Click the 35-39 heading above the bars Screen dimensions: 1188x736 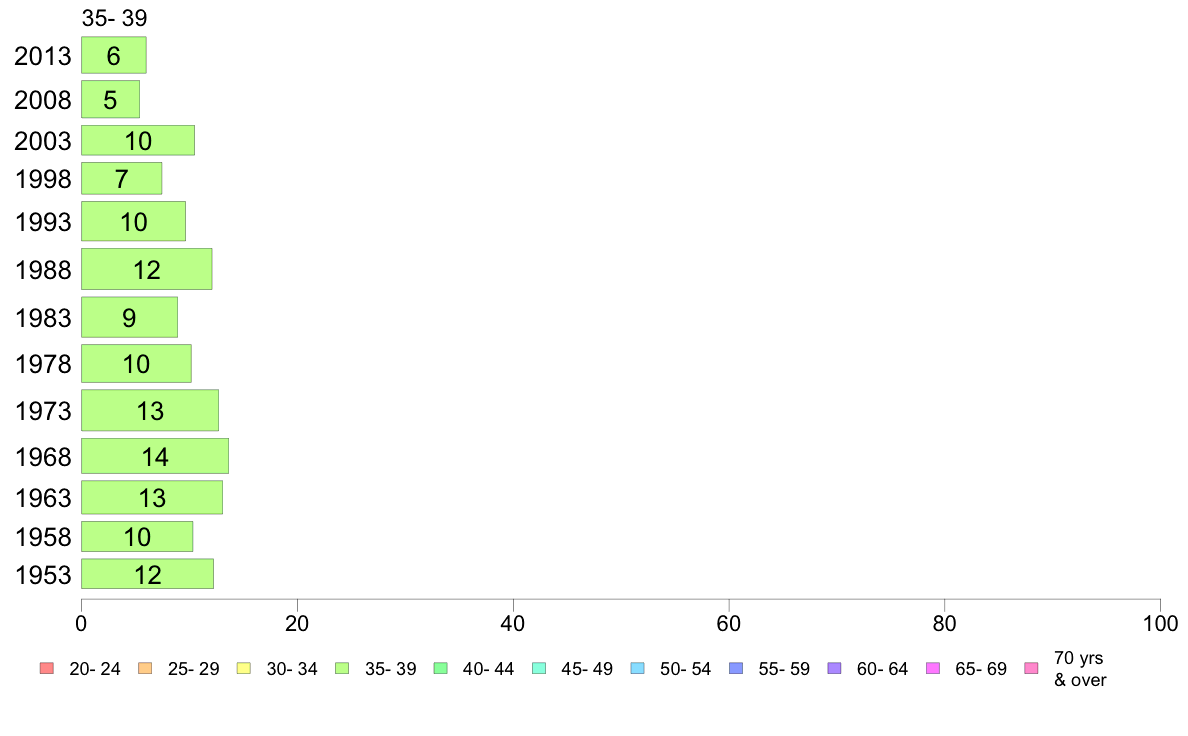coord(114,18)
